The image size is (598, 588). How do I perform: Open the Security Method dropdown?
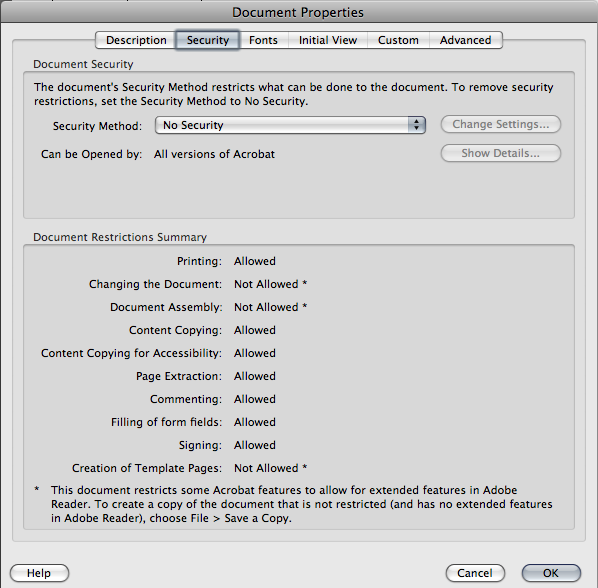coord(290,125)
